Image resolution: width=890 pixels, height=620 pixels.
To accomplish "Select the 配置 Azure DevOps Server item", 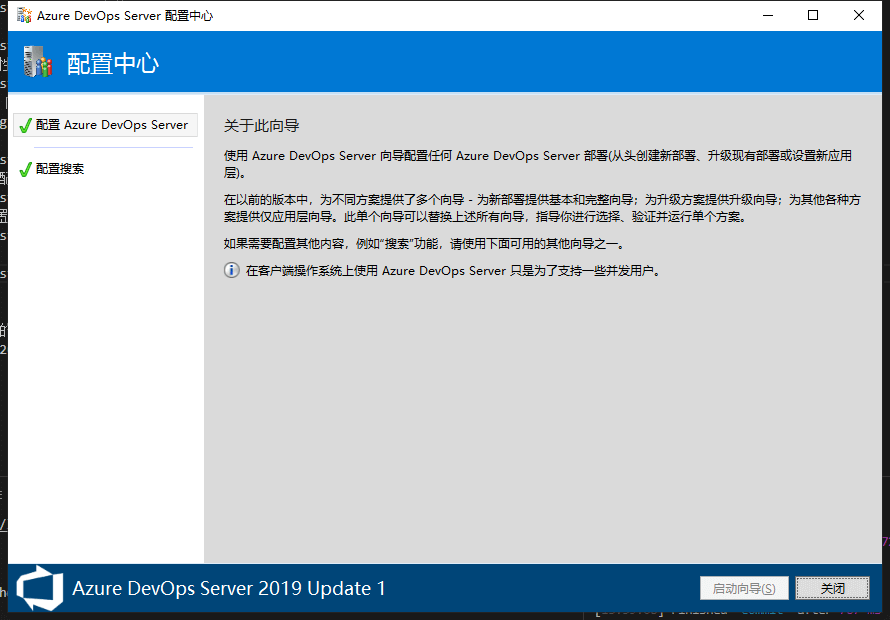I will [x=111, y=125].
